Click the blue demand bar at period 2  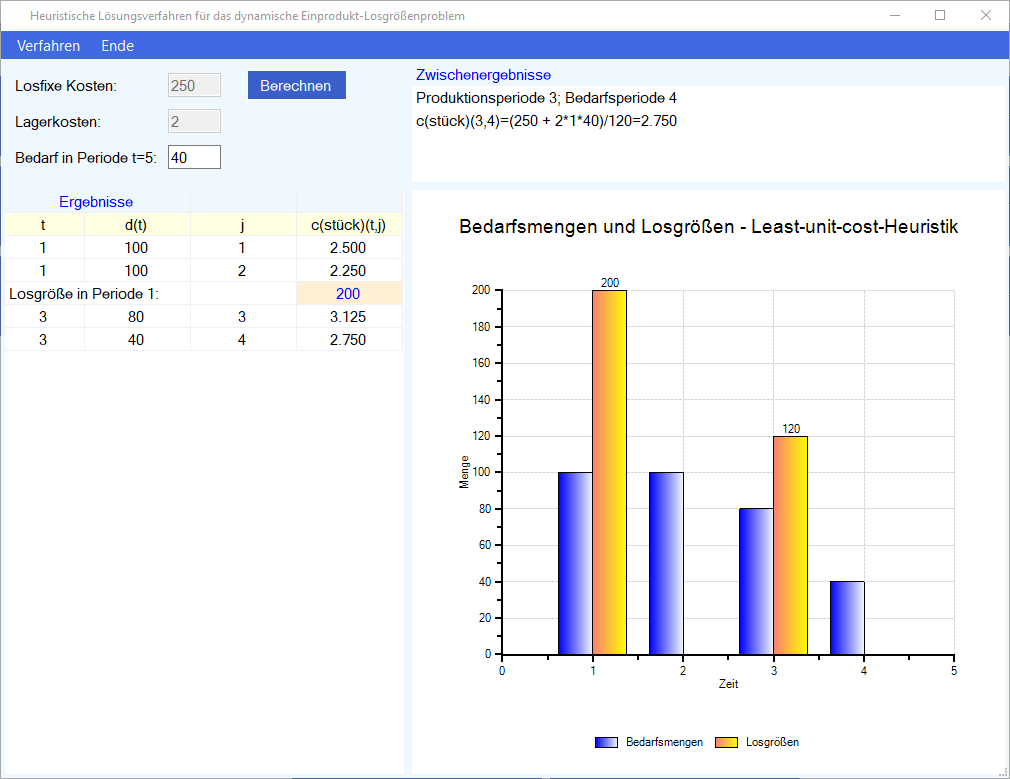[666, 563]
